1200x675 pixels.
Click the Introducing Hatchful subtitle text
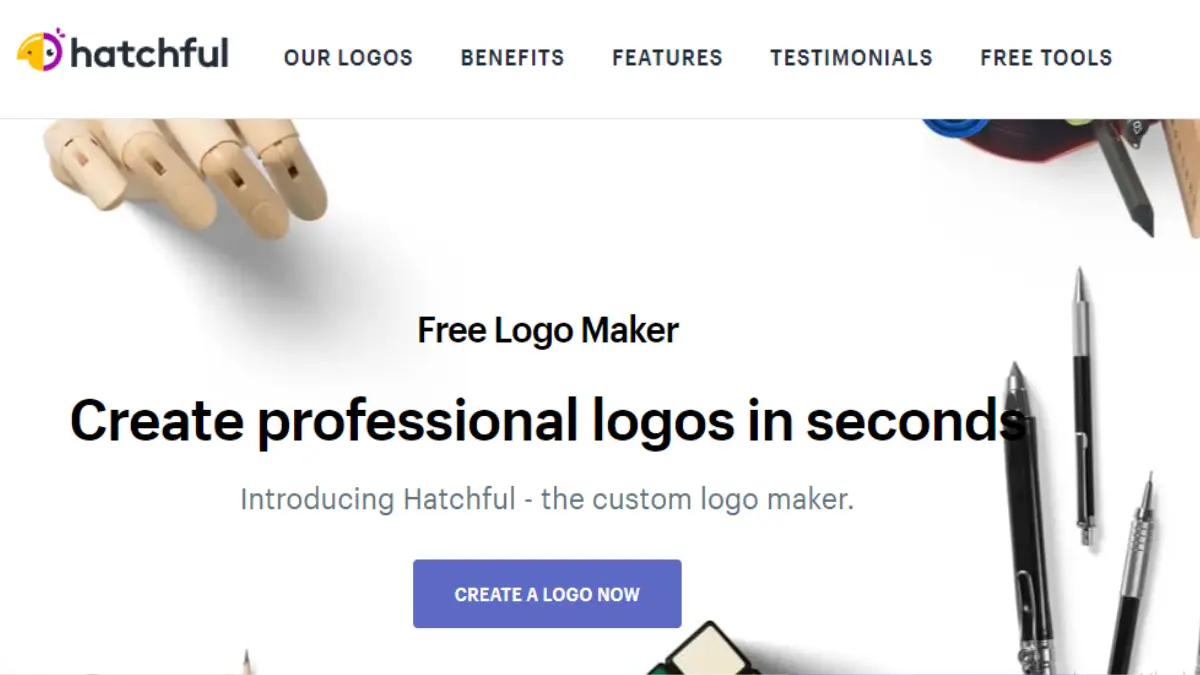pyautogui.click(x=547, y=498)
